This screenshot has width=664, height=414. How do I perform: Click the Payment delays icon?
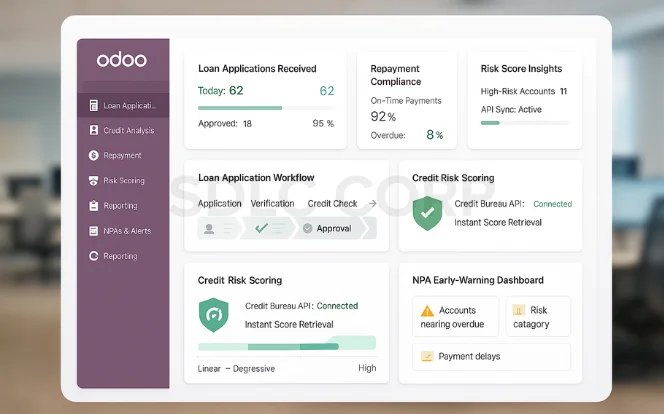[x=427, y=356]
